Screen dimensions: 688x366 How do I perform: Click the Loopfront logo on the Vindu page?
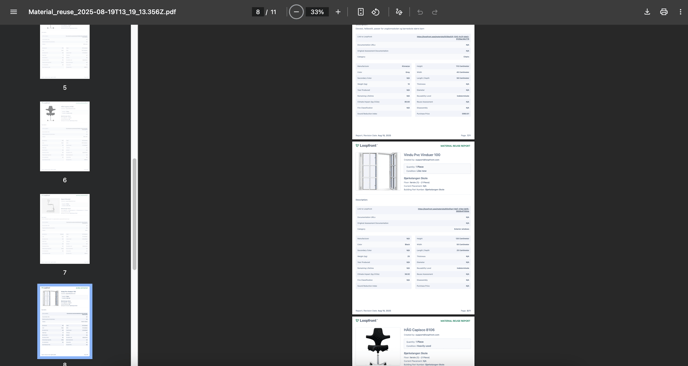pyautogui.click(x=366, y=146)
